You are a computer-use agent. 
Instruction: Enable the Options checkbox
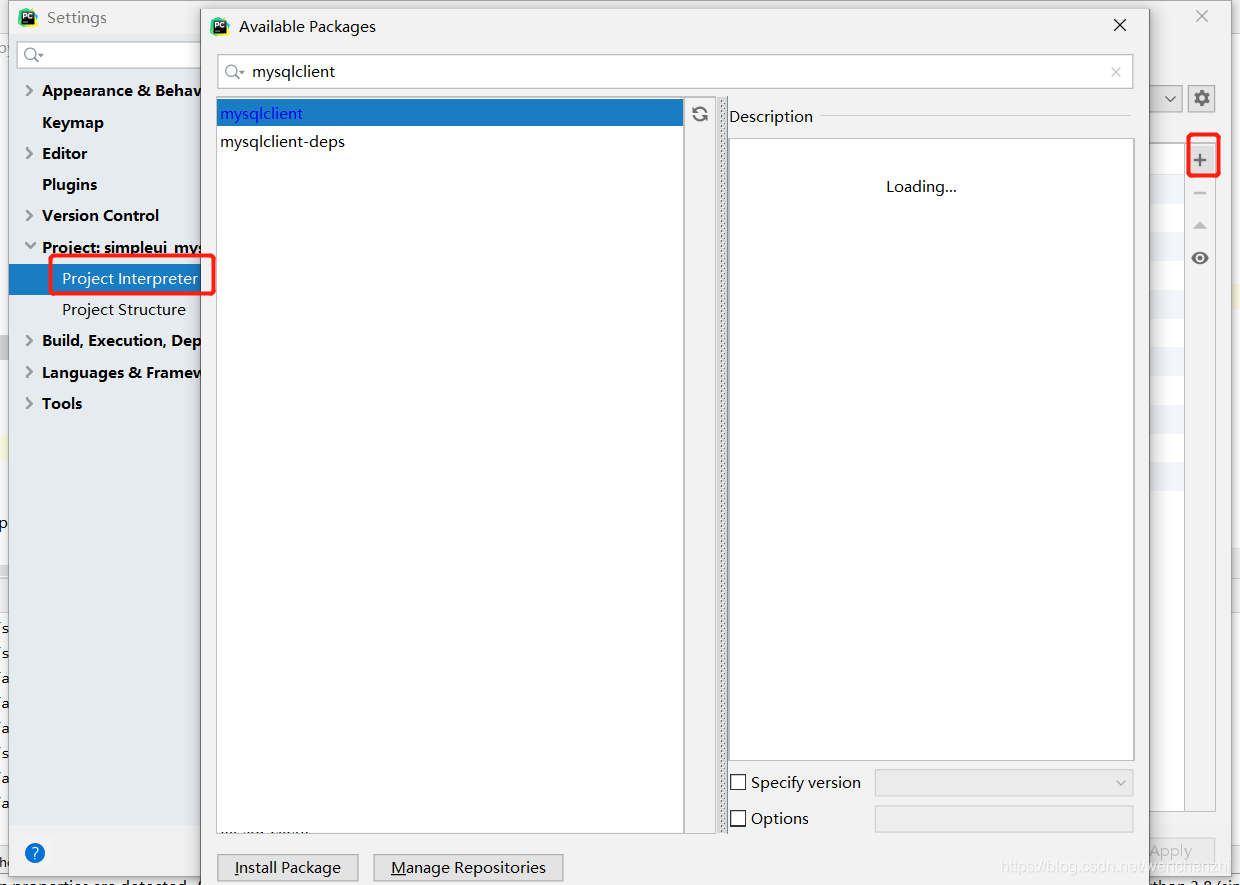(x=738, y=818)
